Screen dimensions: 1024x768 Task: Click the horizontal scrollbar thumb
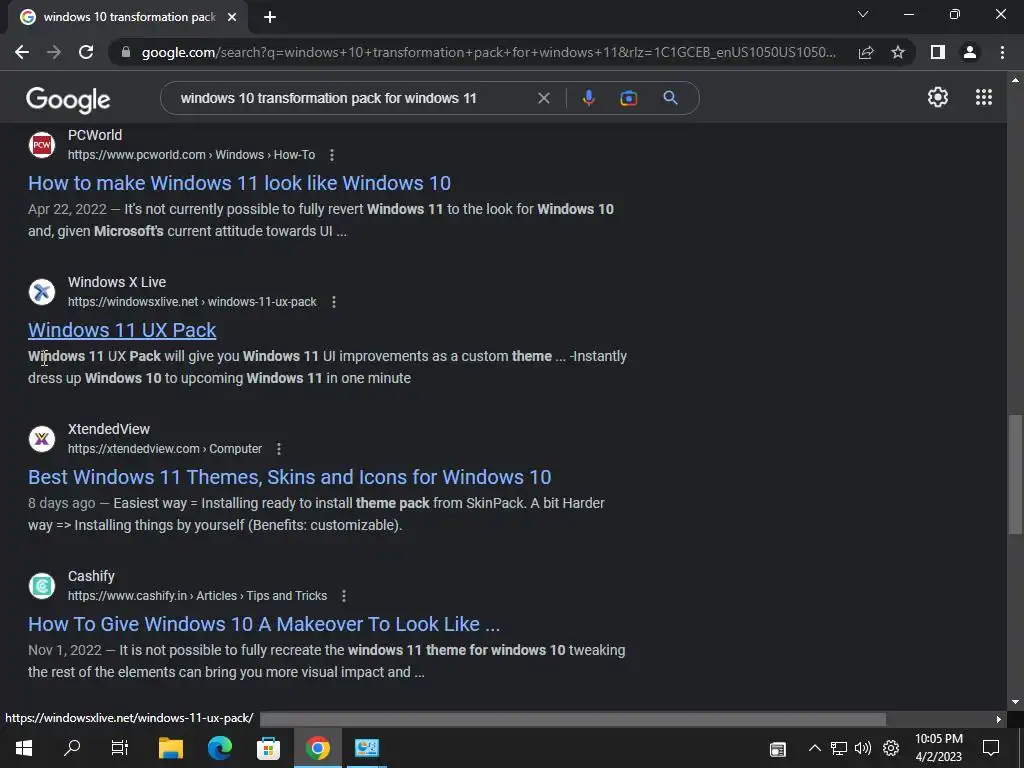tap(573, 719)
